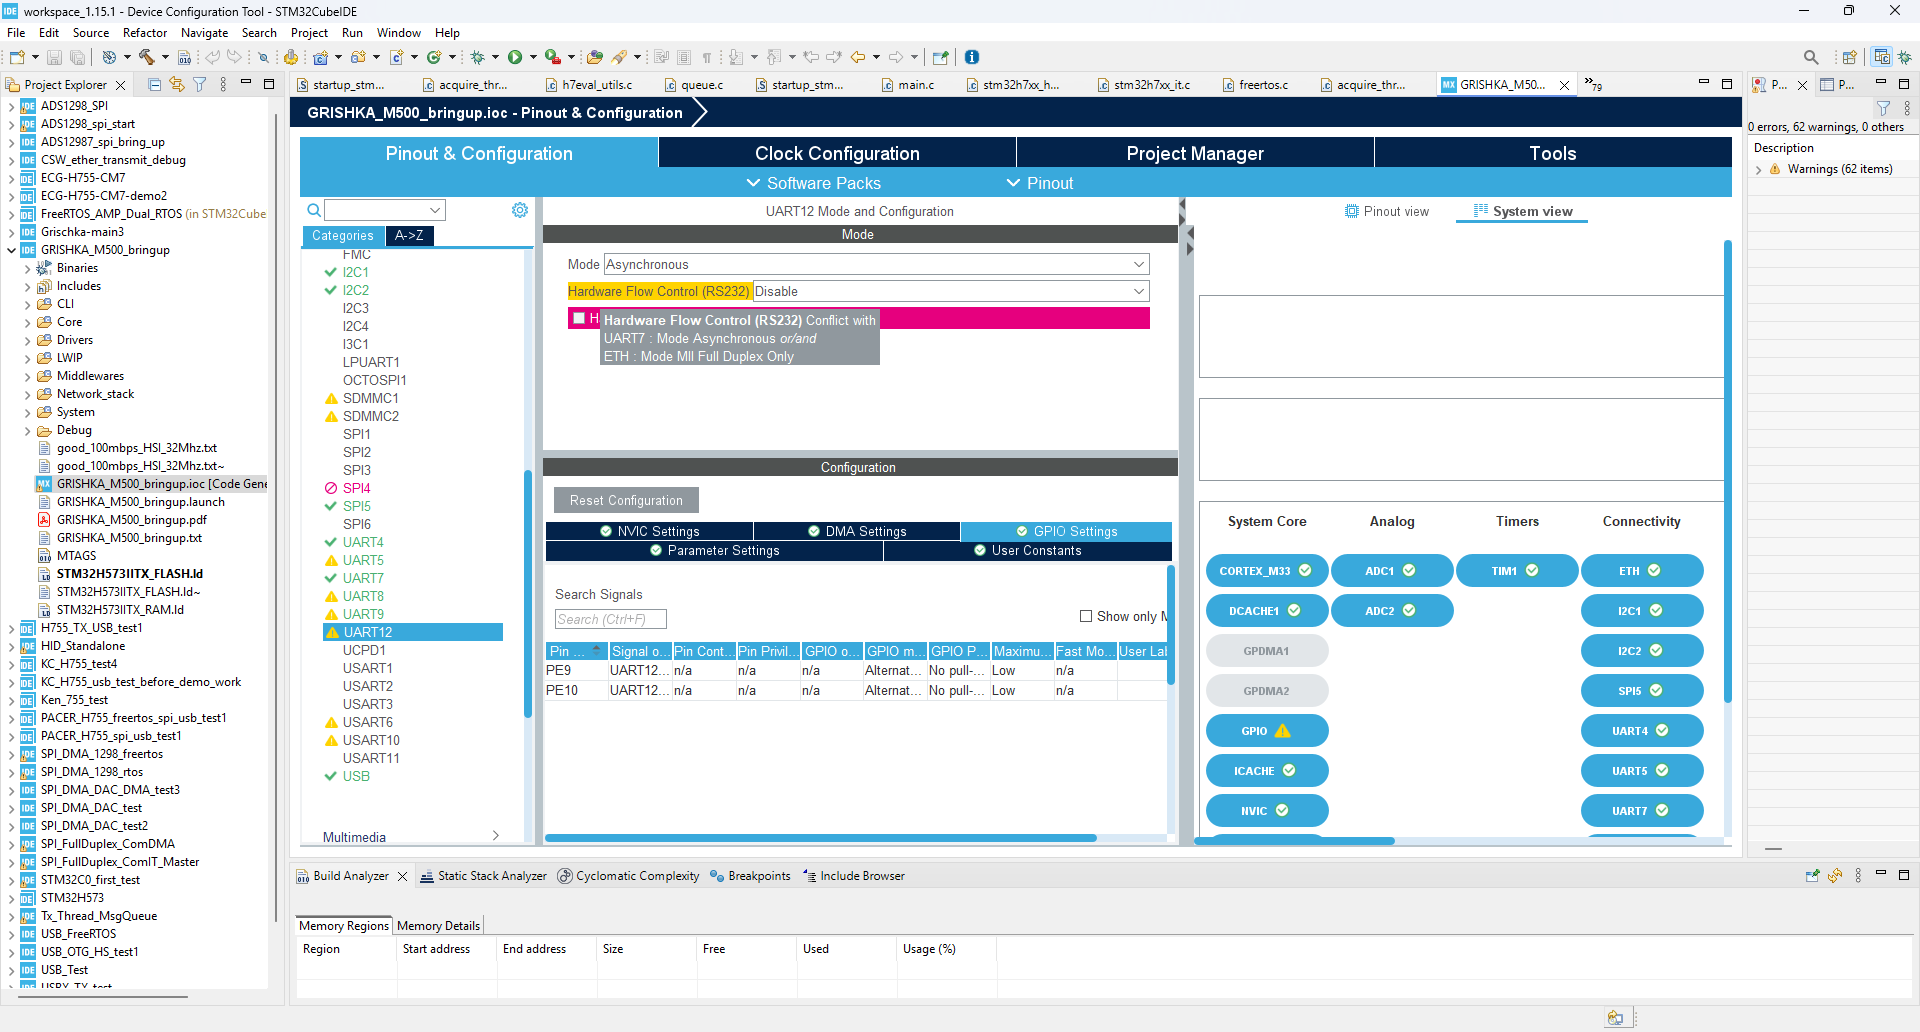Click the horizontal scrollbar under GPIO table
The image size is (1920, 1032).
click(821, 838)
